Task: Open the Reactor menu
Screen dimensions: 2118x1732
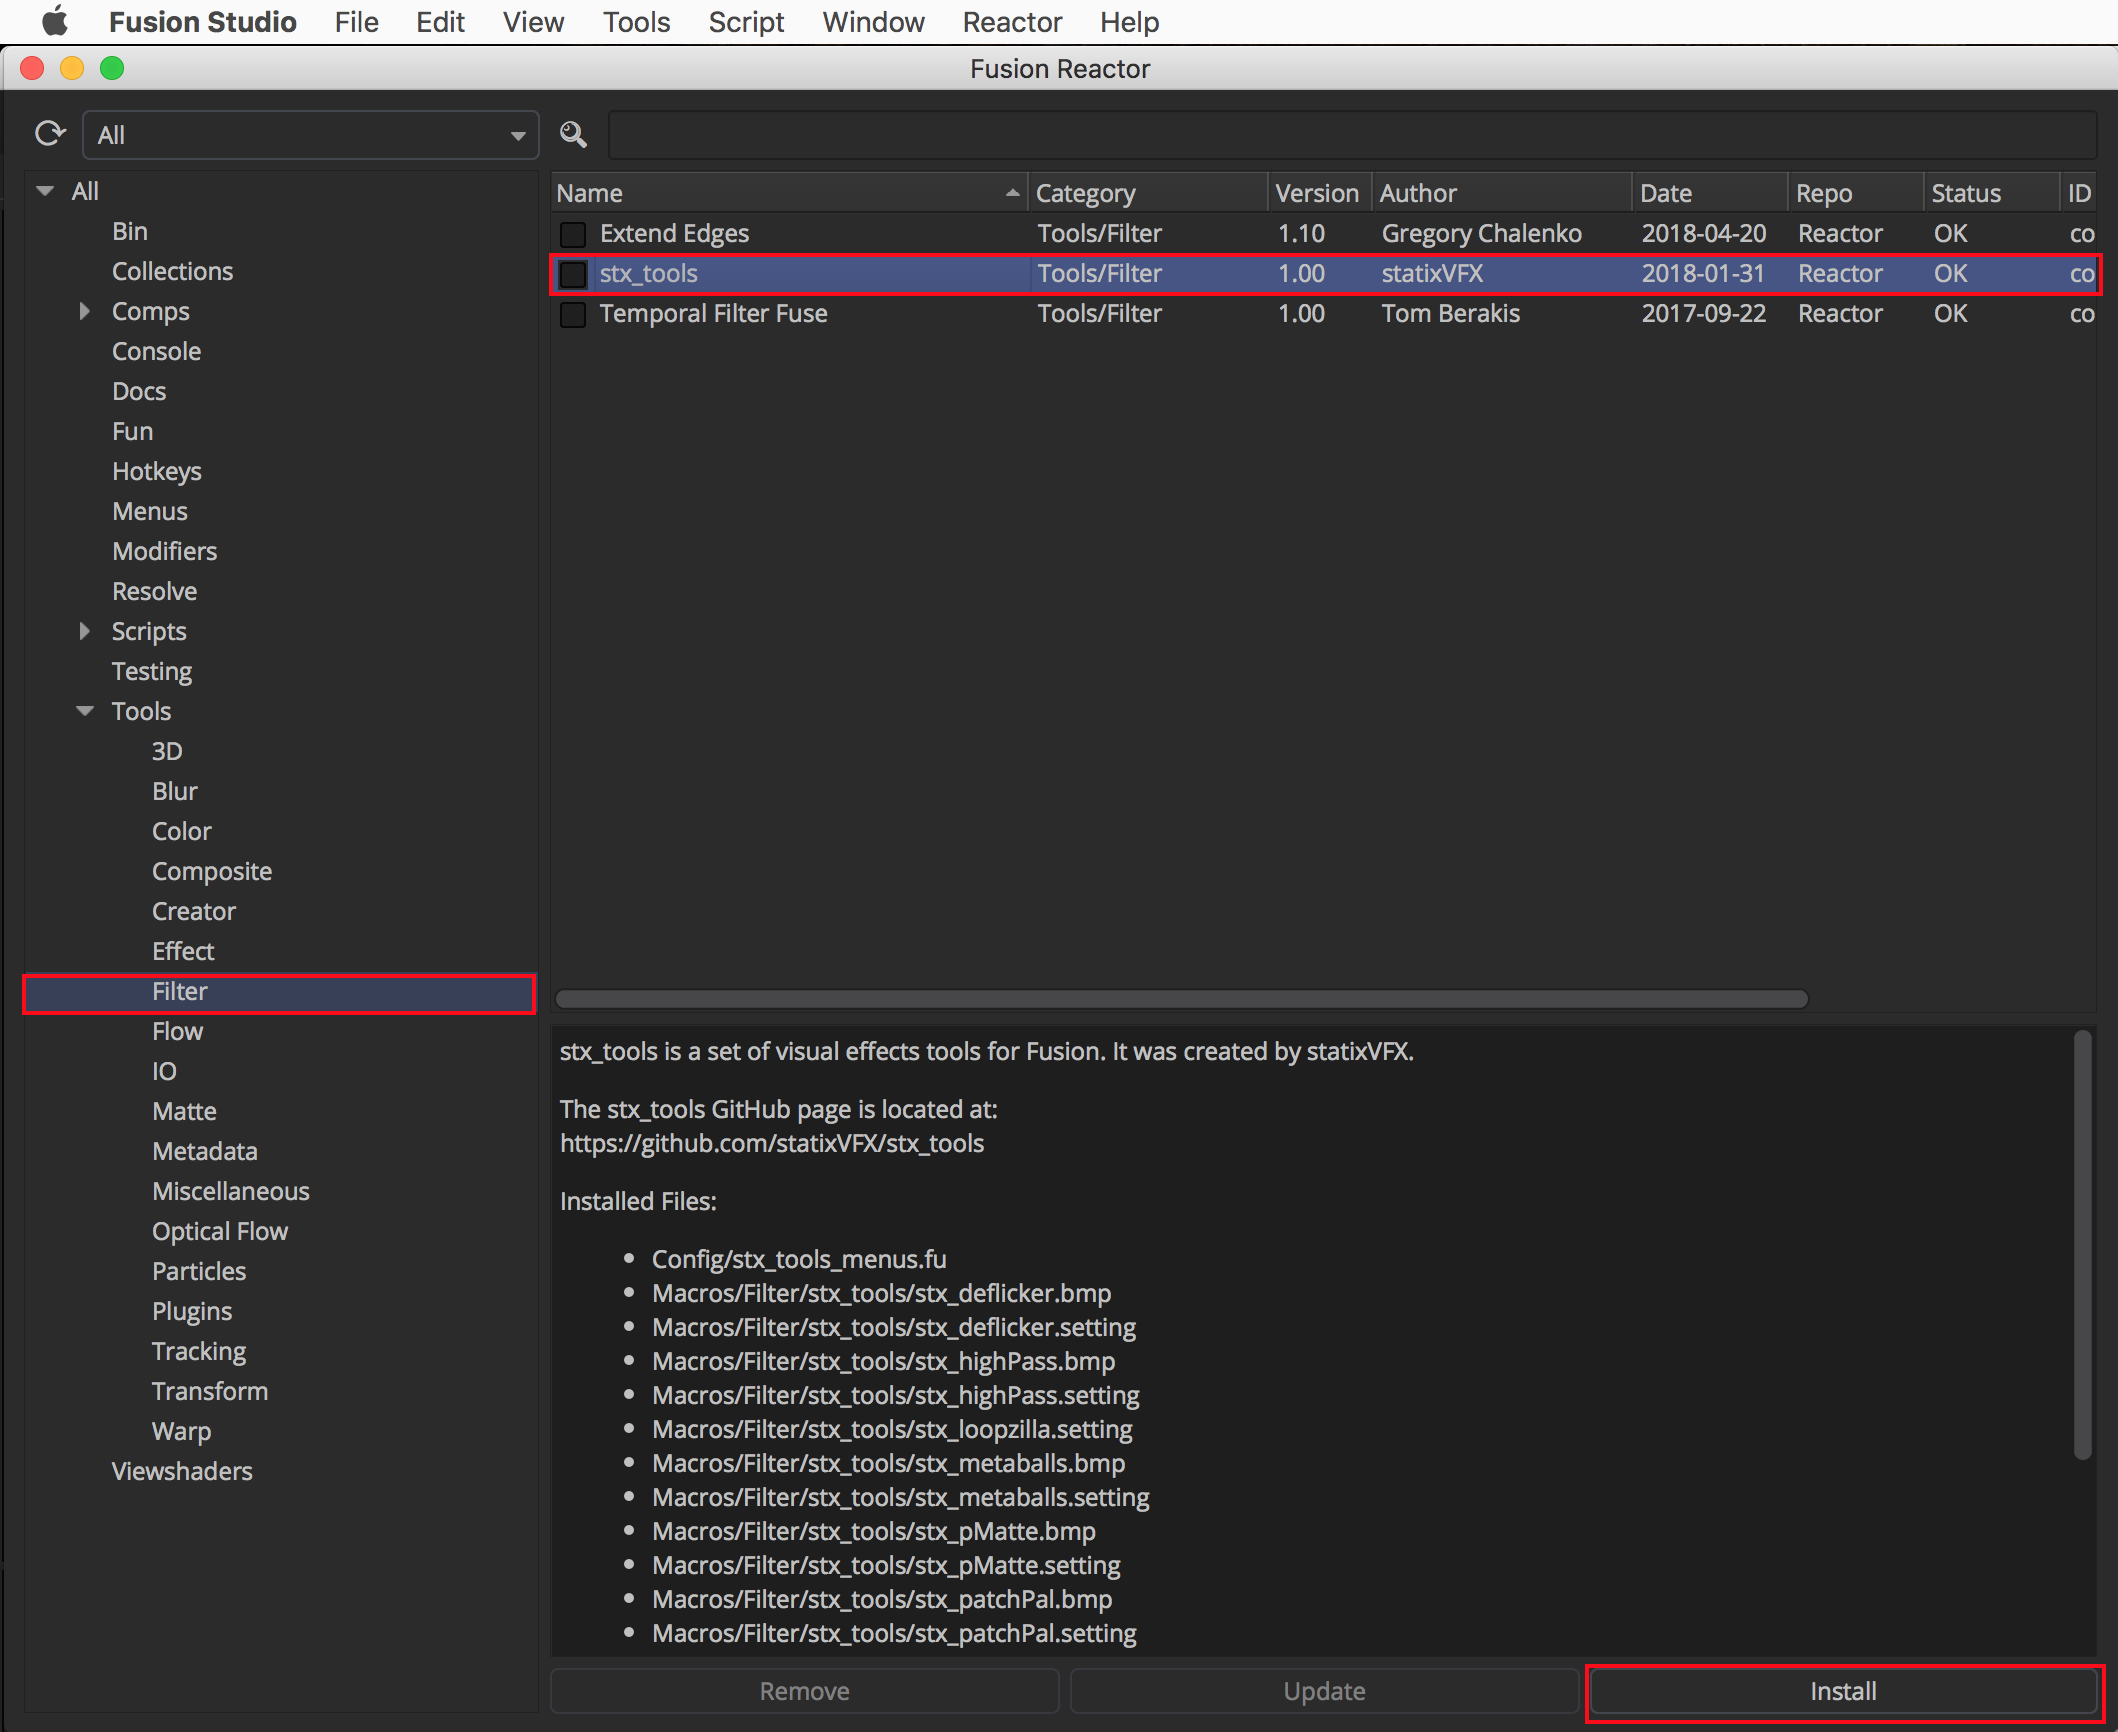Action: (x=1012, y=21)
